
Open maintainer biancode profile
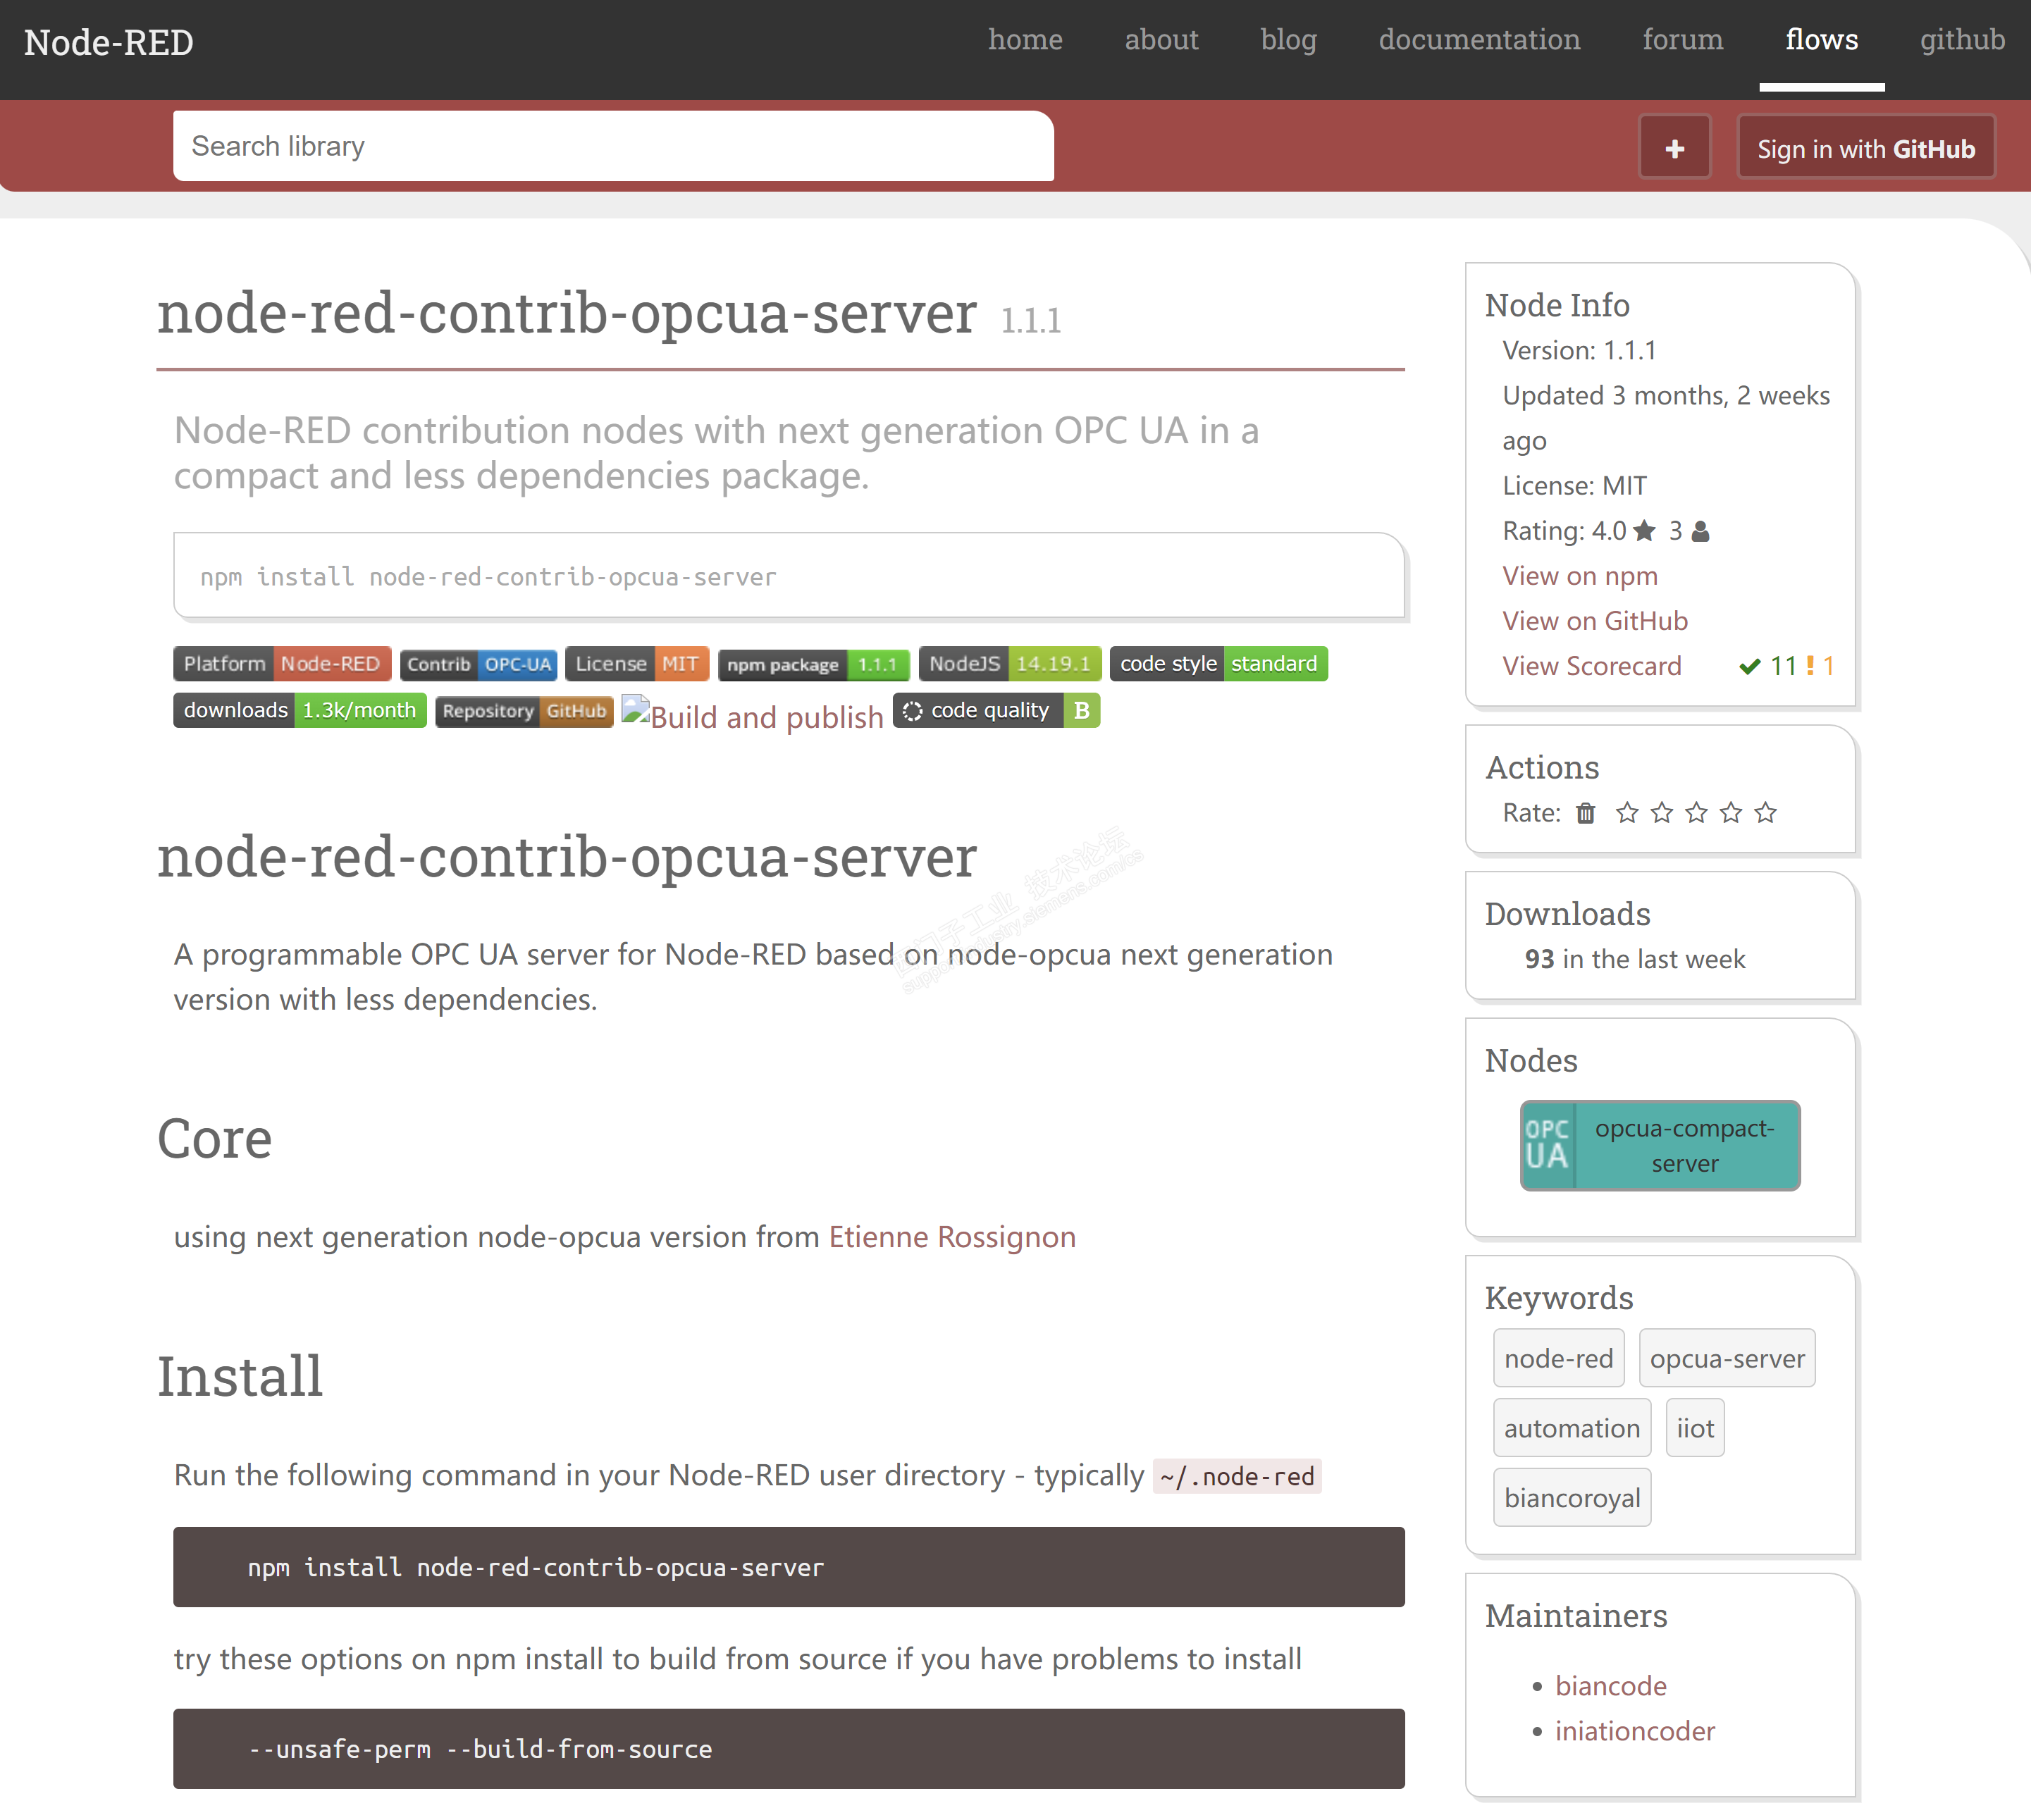point(1610,1686)
